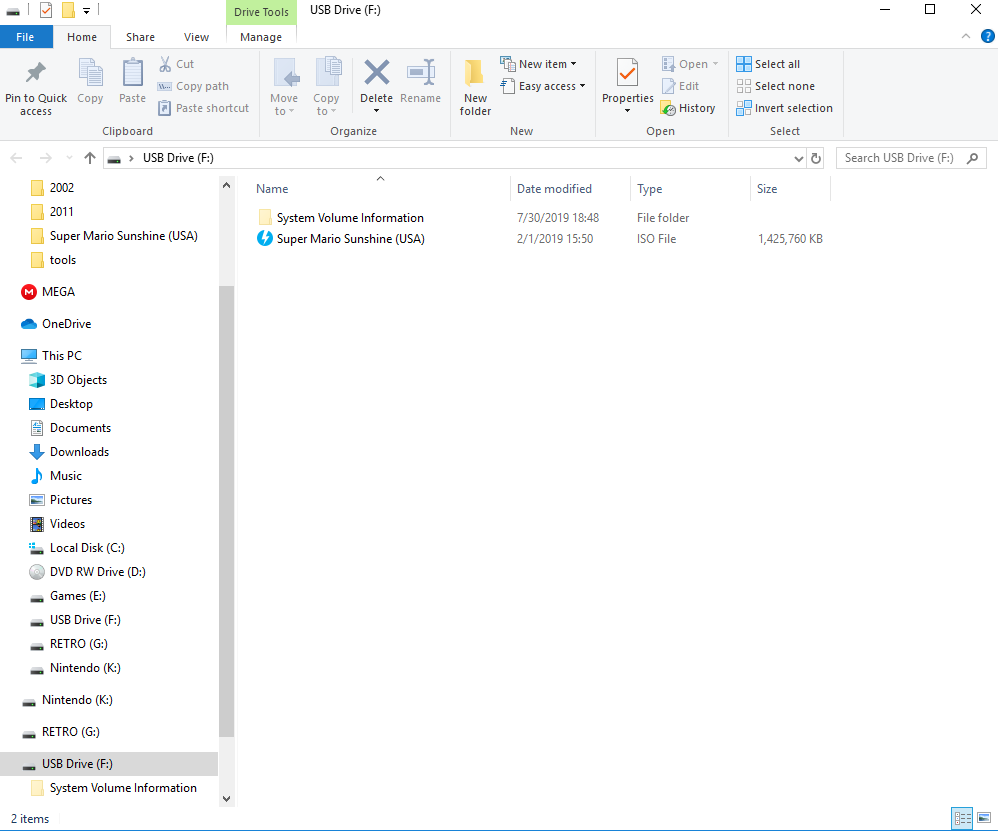Click the Paste clipboard icon
The image size is (998, 831).
click(x=132, y=72)
